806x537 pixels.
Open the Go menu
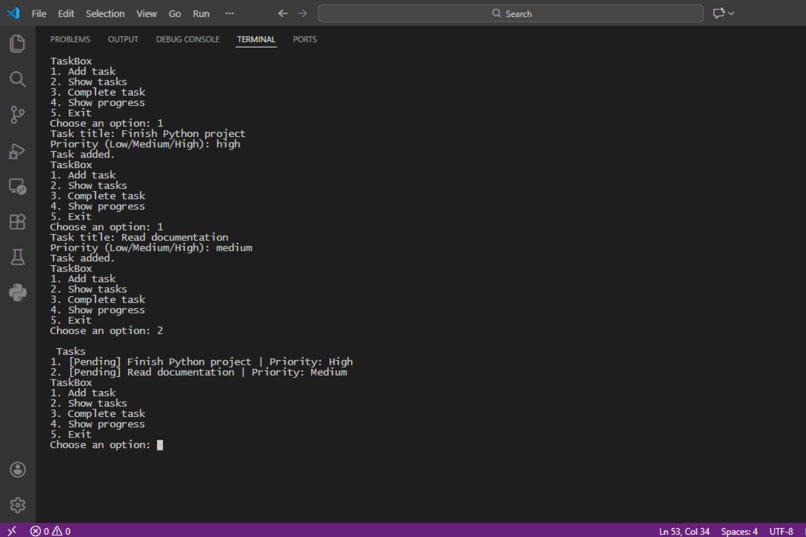175,14
